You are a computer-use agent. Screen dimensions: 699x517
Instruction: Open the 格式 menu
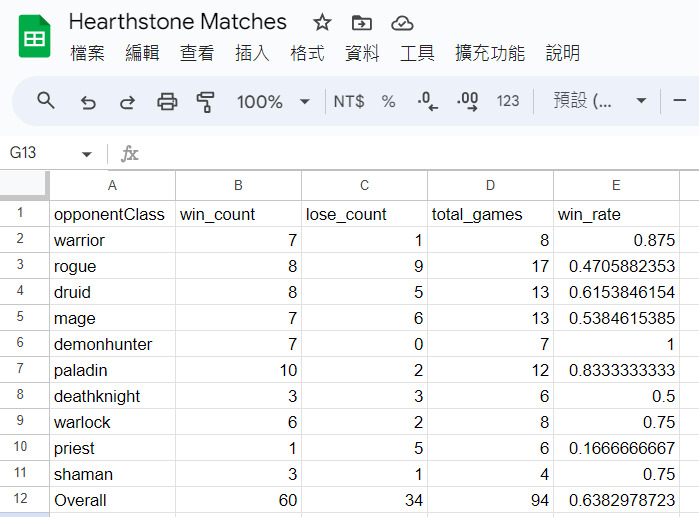pos(307,53)
